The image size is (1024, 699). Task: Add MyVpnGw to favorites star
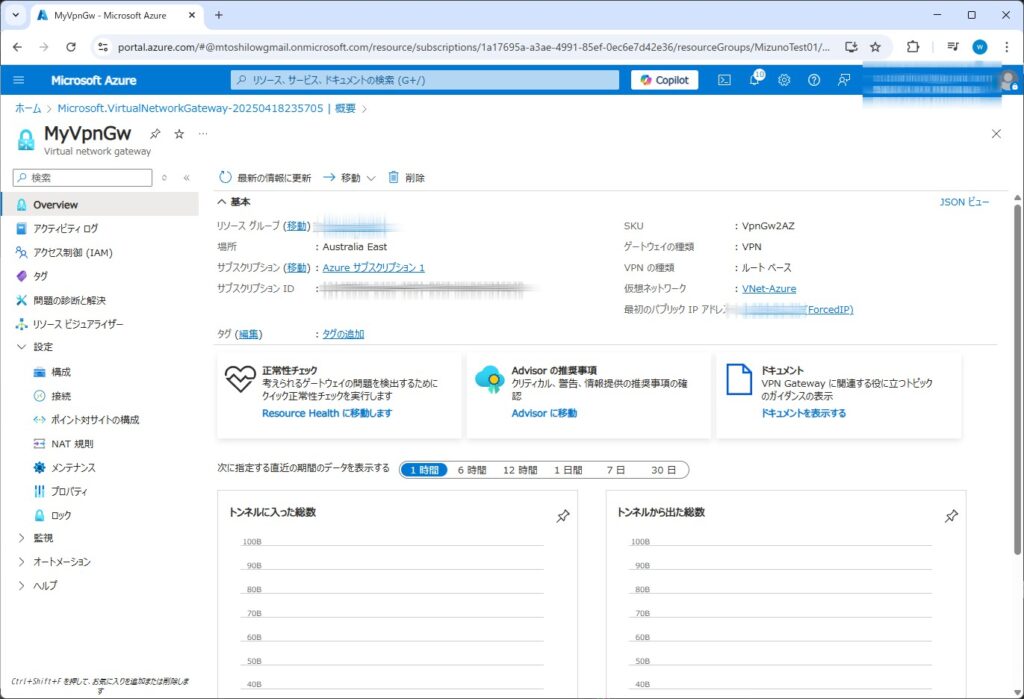[x=179, y=134]
